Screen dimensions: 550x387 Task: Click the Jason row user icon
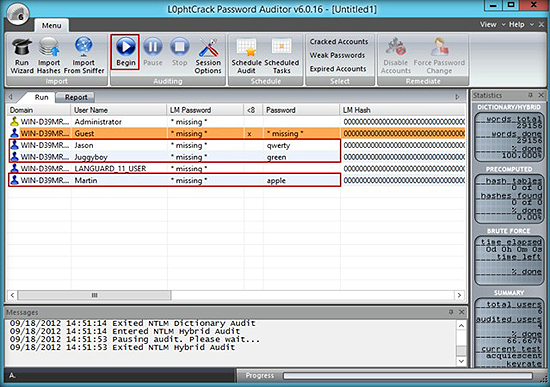[x=14, y=145]
